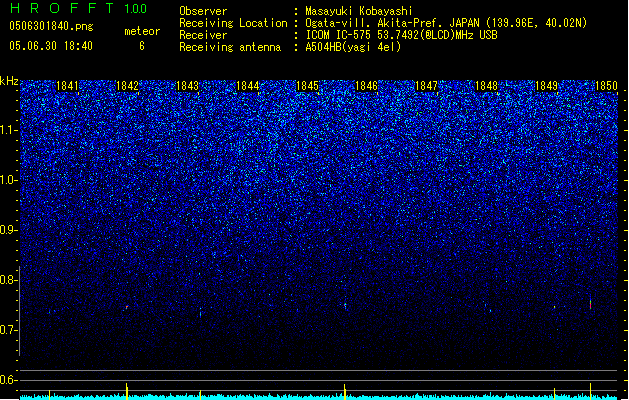Click the yellow power spike below 1846

[x=345, y=392]
